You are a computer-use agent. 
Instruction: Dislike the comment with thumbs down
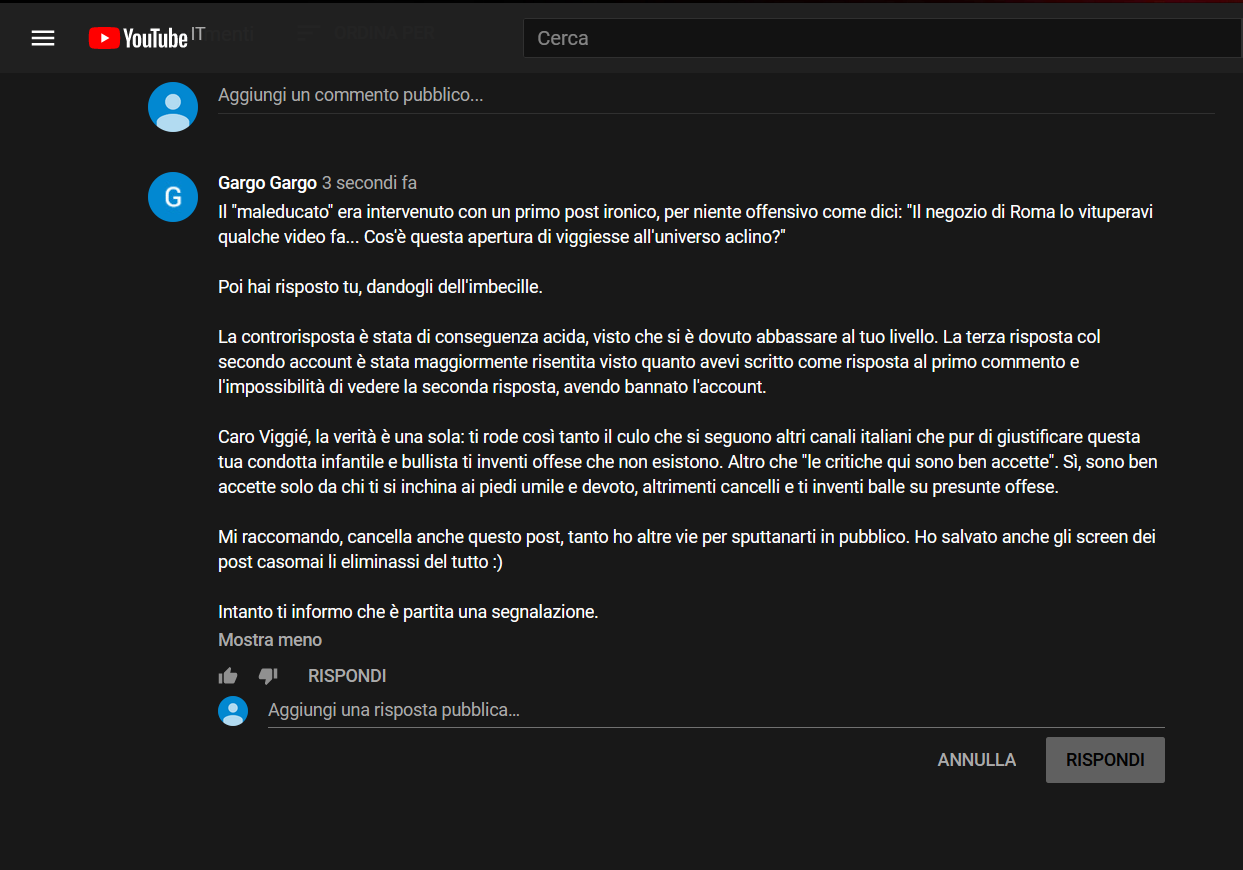(x=268, y=676)
